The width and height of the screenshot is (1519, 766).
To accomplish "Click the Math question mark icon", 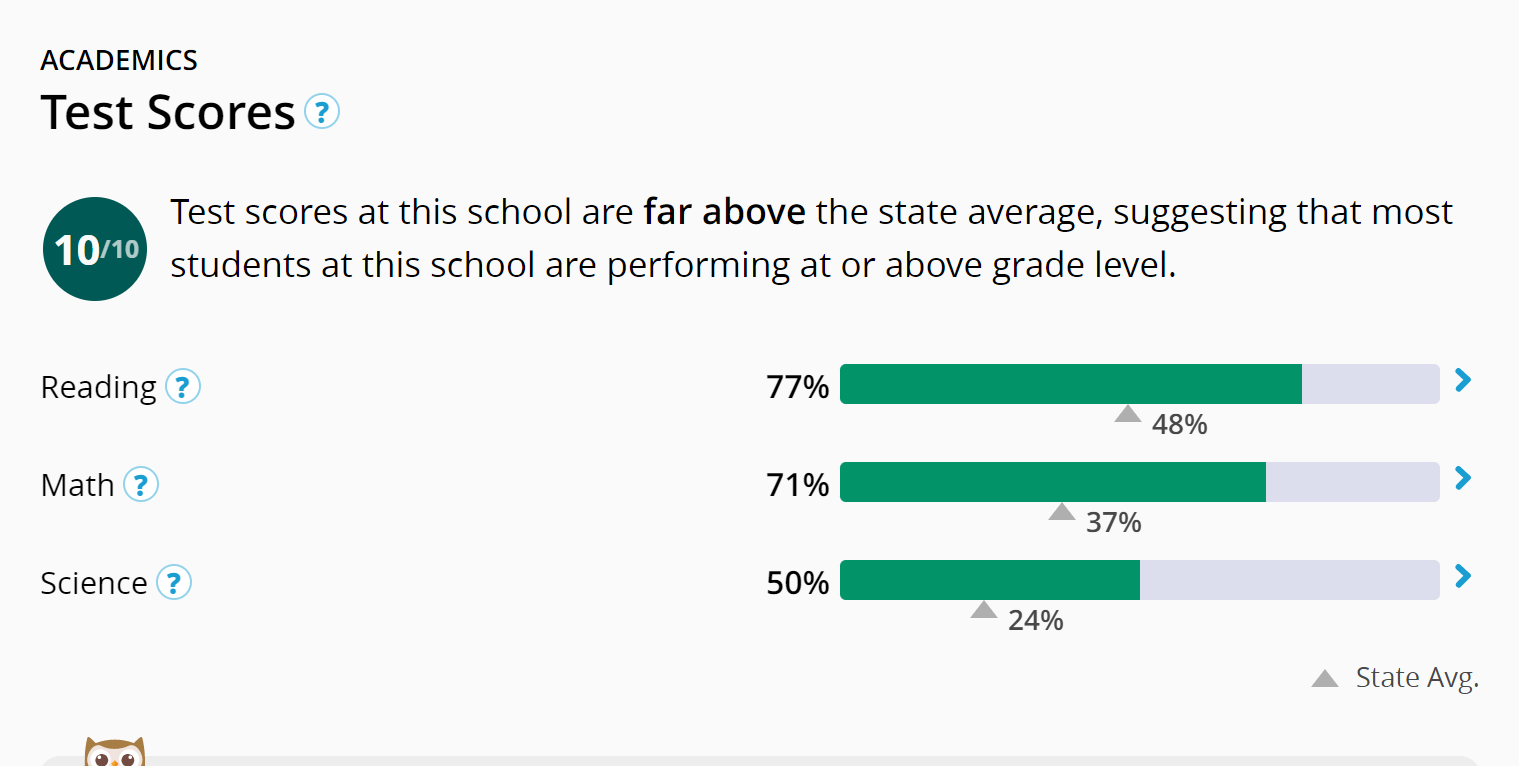I will pyautogui.click(x=141, y=485).
